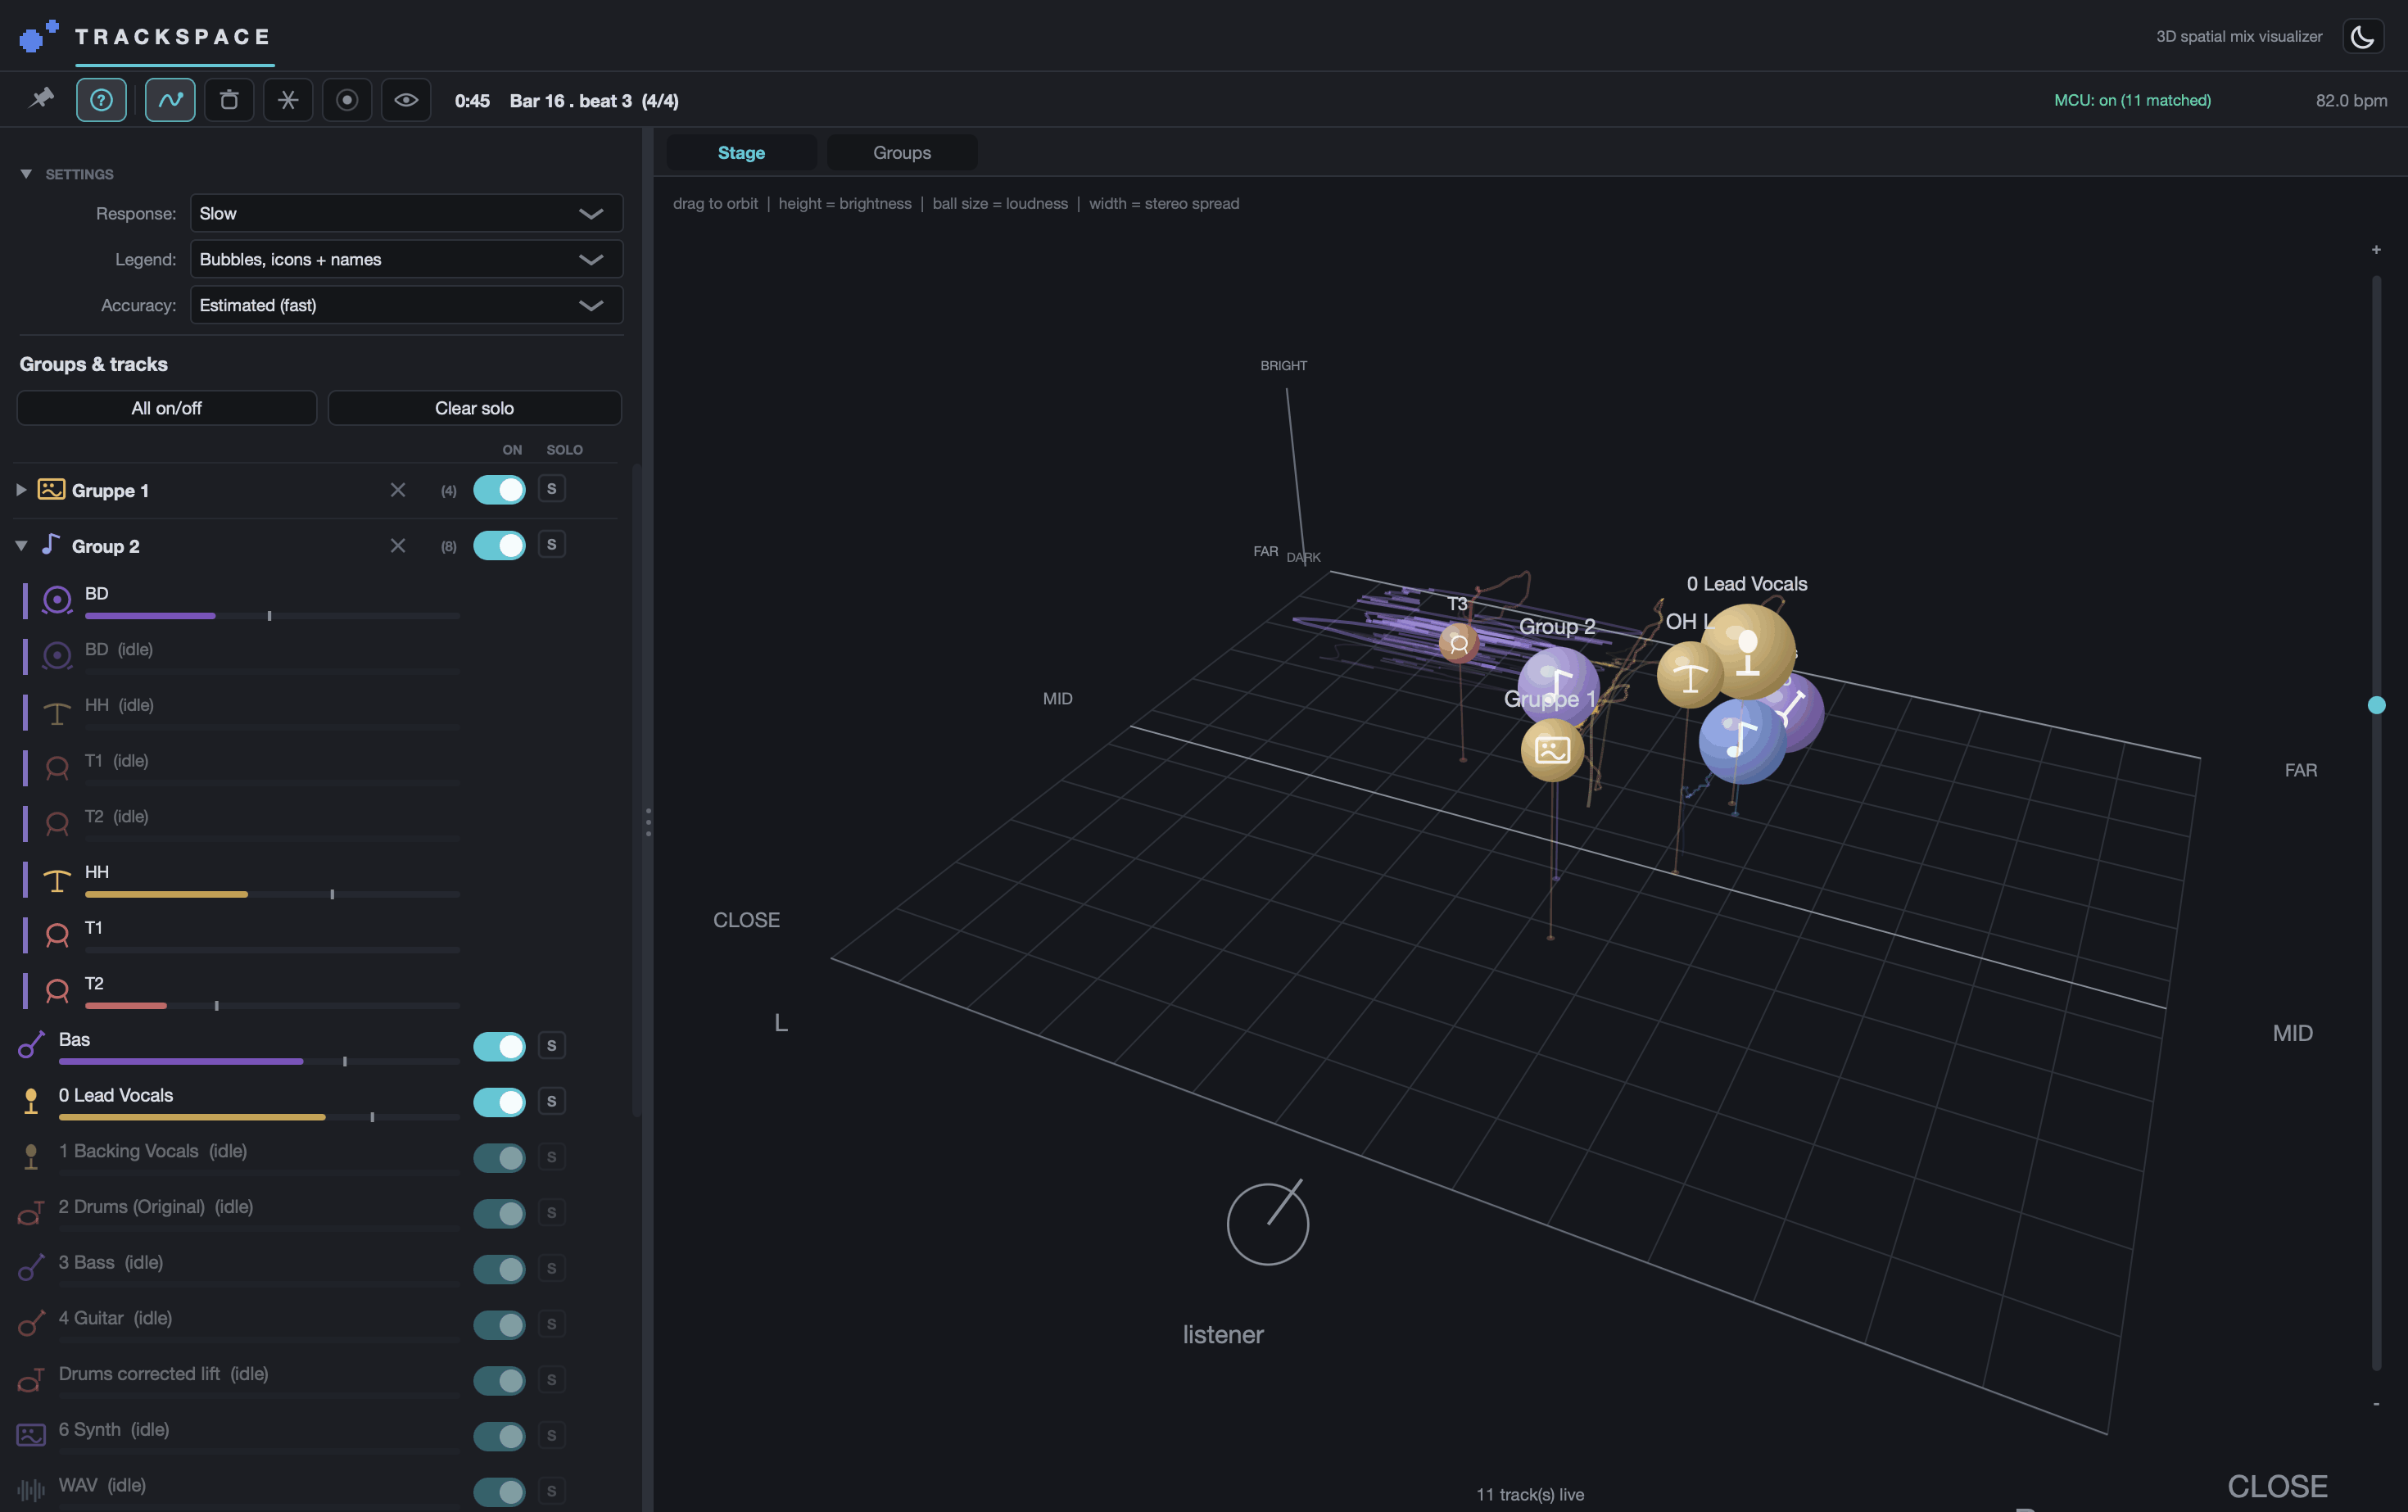
Task: Click the 0 Lead Vocals microphone icon
Action: [x=31, y=1101]
